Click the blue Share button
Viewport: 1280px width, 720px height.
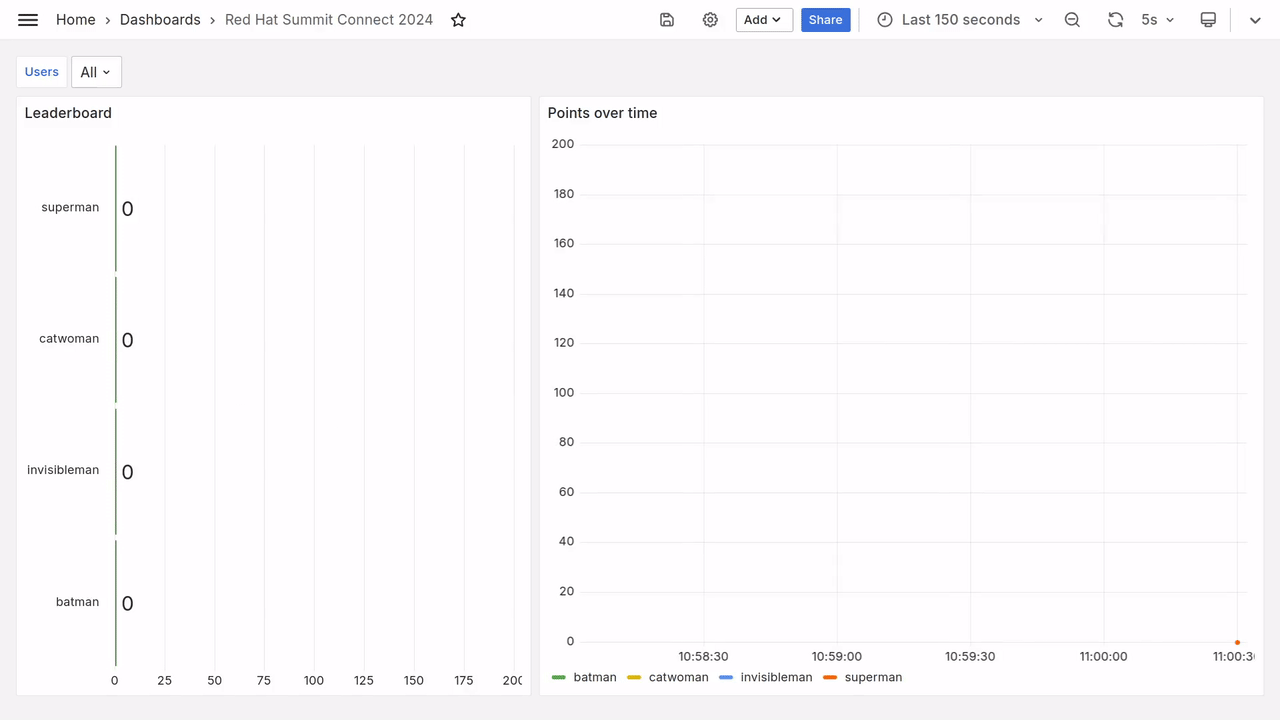[x=825, y=20]
